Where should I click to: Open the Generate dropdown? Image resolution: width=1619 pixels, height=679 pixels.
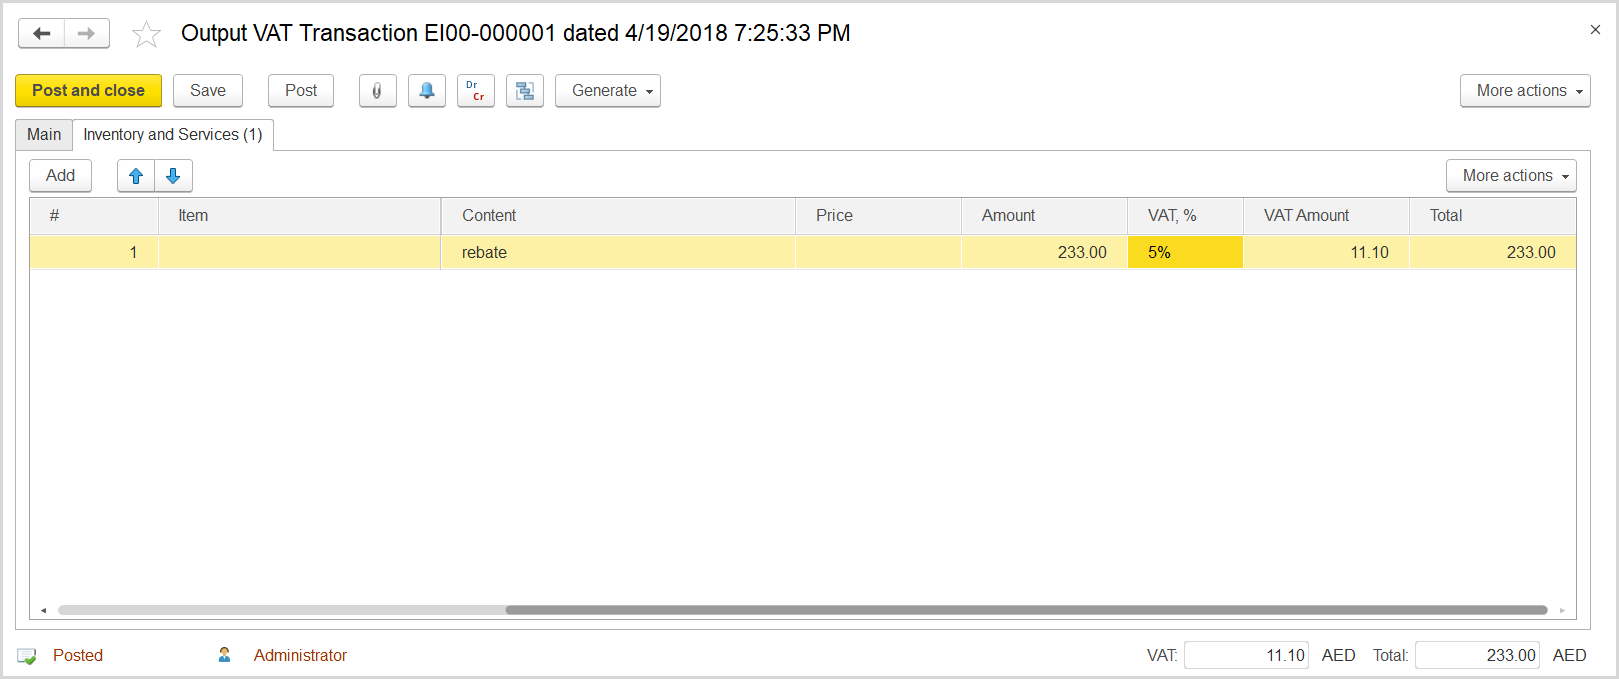[x=608, y=91]
